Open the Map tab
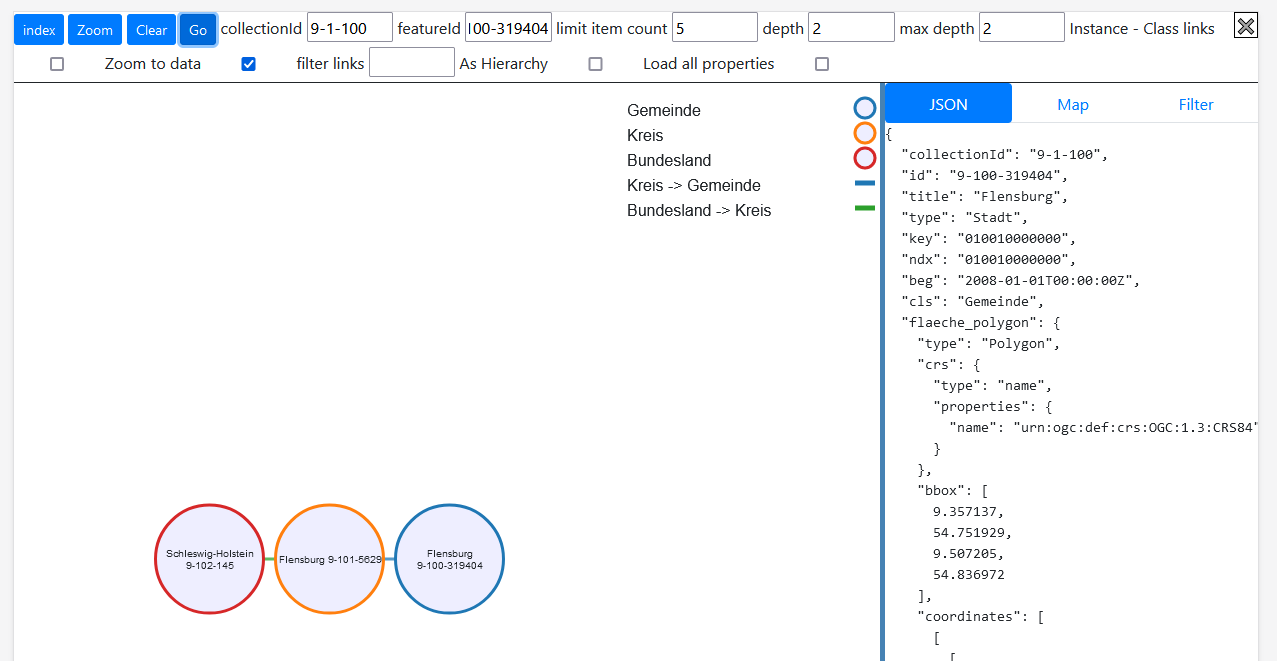Image resolution: width=1277 pixels, height=661 pixels. [1073, 104]
